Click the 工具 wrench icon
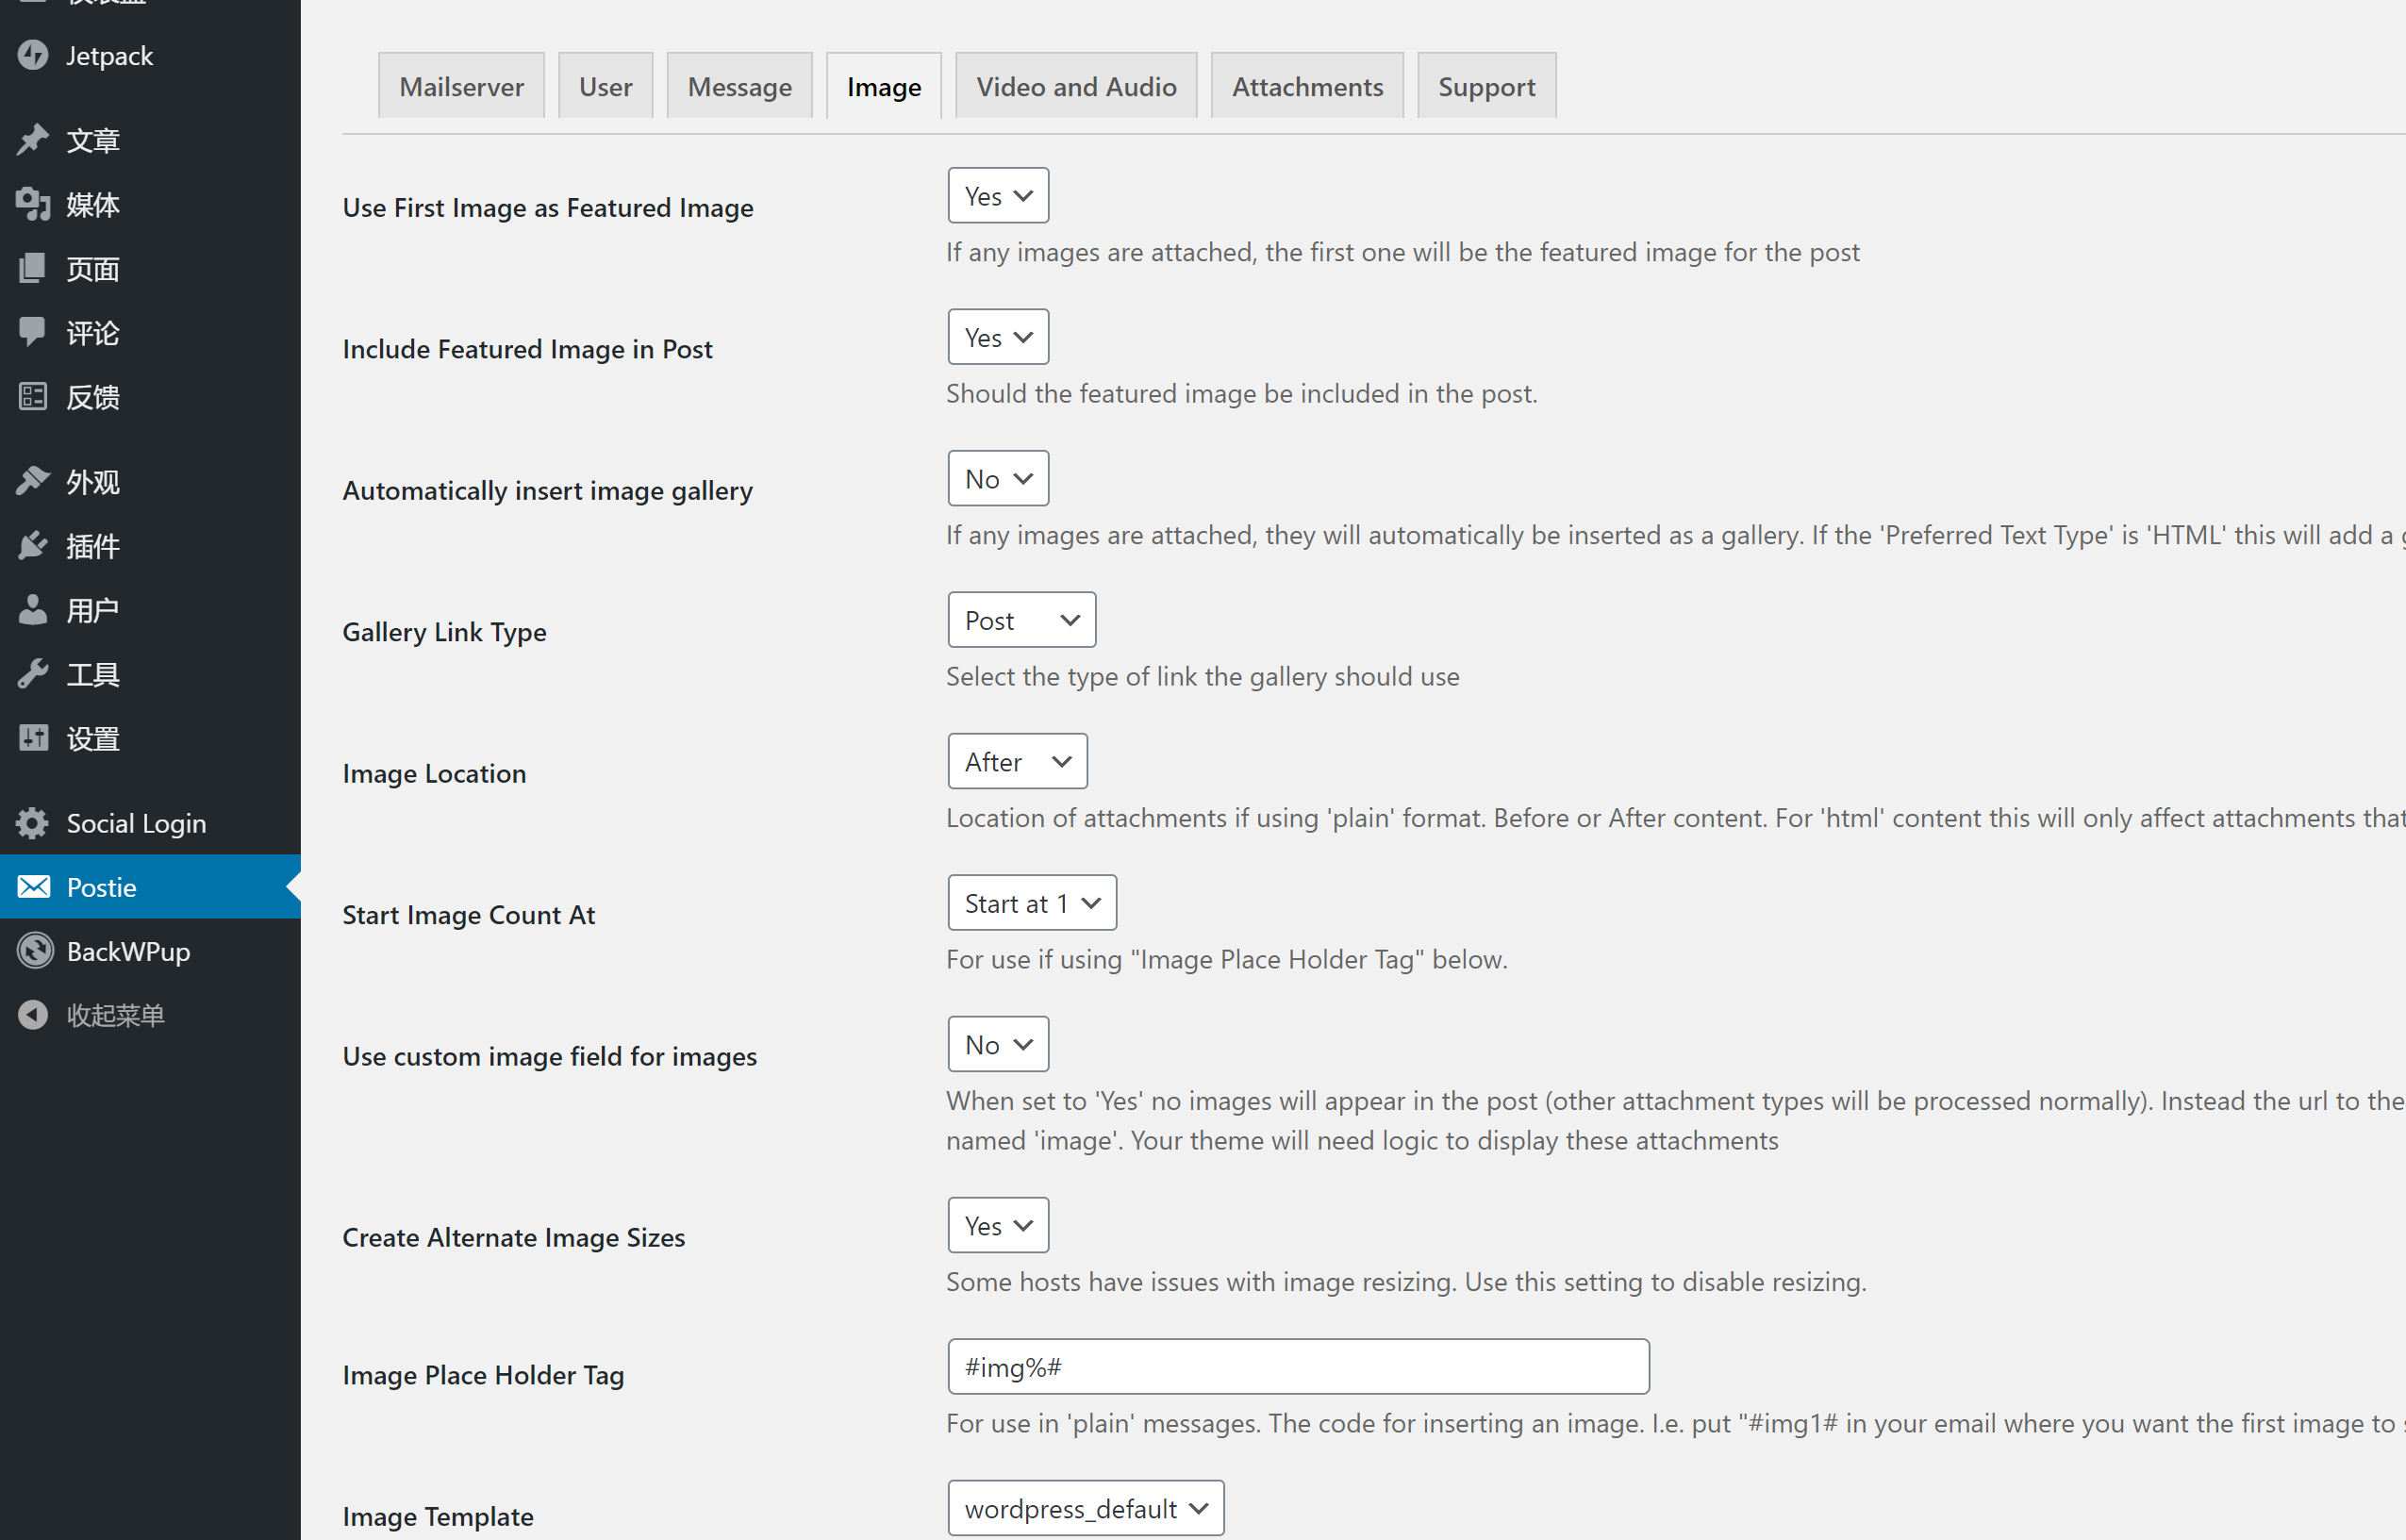Screen dimensions: 2406x1540 coord(33,674)
